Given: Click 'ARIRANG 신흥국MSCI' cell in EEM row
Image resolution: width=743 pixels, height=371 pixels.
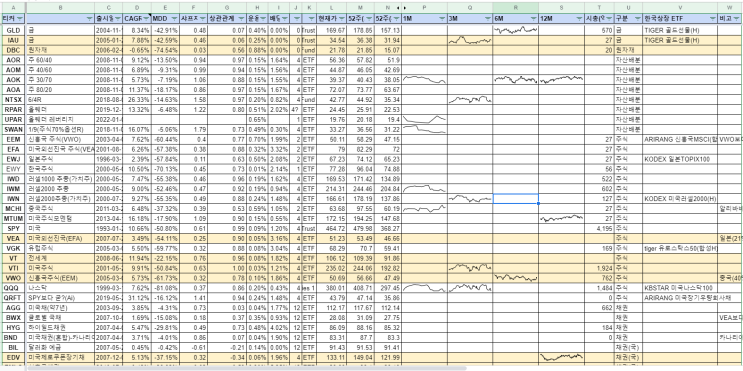Looking at the screenshot, I should tap(680, 139).
